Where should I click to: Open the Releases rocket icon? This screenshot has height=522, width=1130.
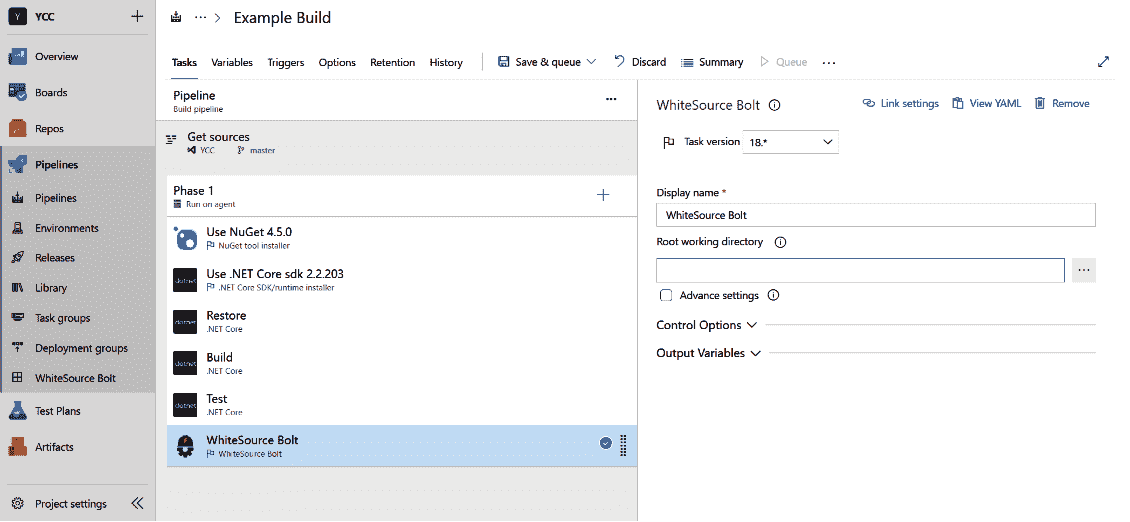[18, 258]
